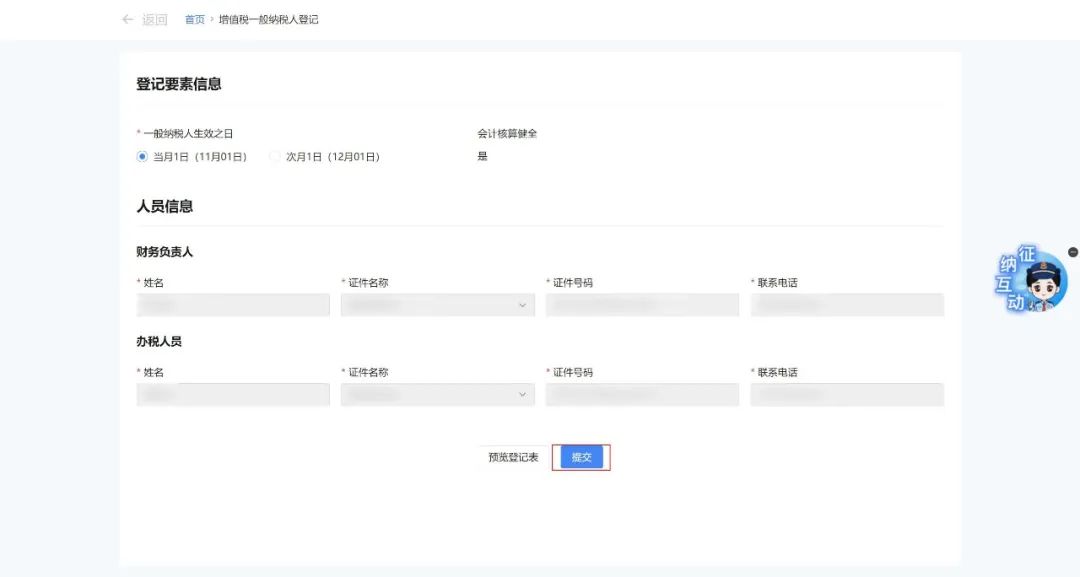Click 办税人员 姓名 input field
Viewport: 1080px width, 577px height.
point(233,395)
